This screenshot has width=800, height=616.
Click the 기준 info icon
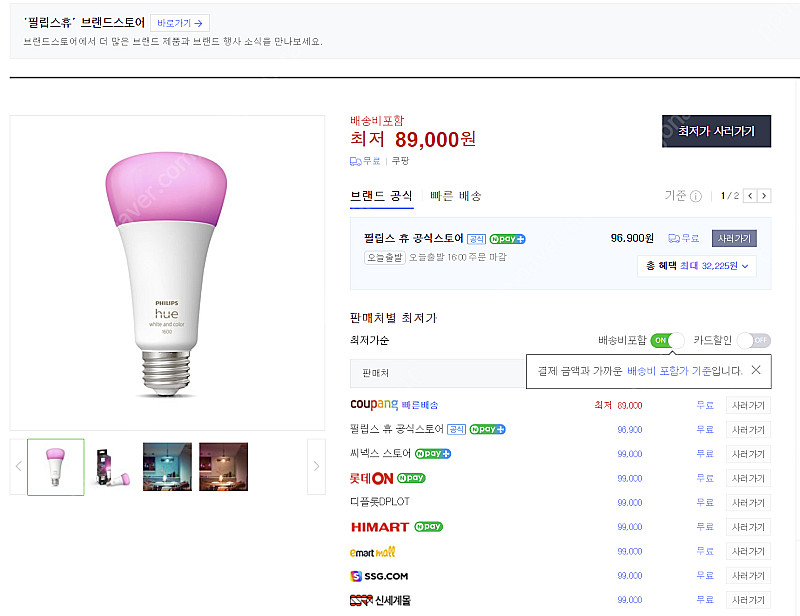point(696,196)
